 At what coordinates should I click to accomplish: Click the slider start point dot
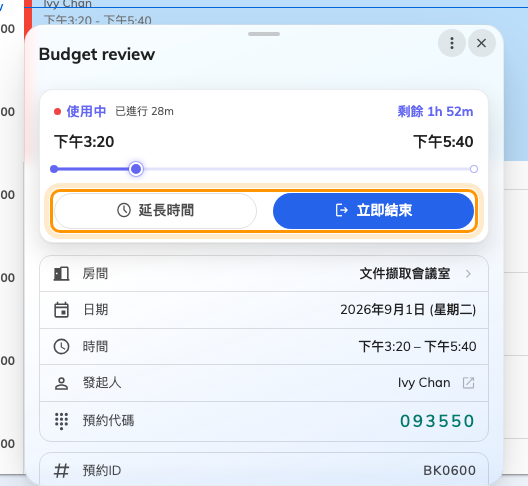(54, 169)
